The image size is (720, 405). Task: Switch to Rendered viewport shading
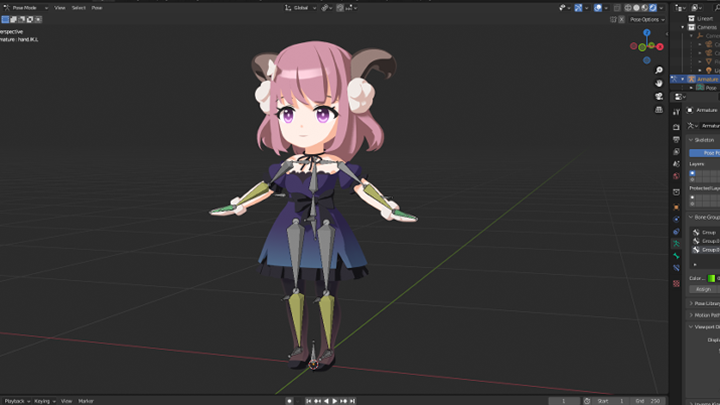pos(653,8)
